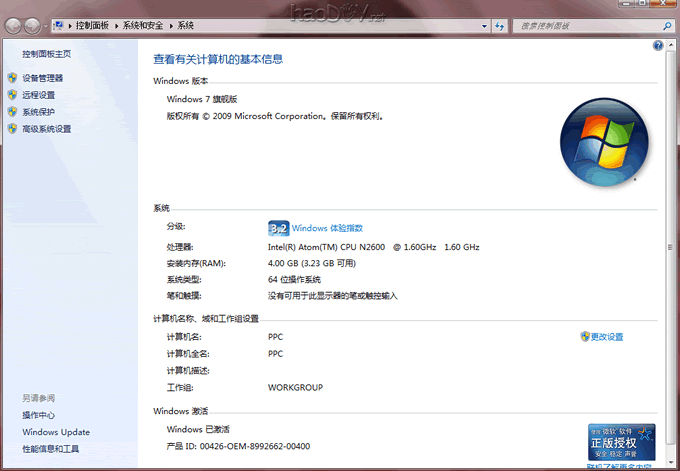This screenshot has width=680, height=471.
Task: Click the computer icon in the address bar
Action: coord(58,23)
